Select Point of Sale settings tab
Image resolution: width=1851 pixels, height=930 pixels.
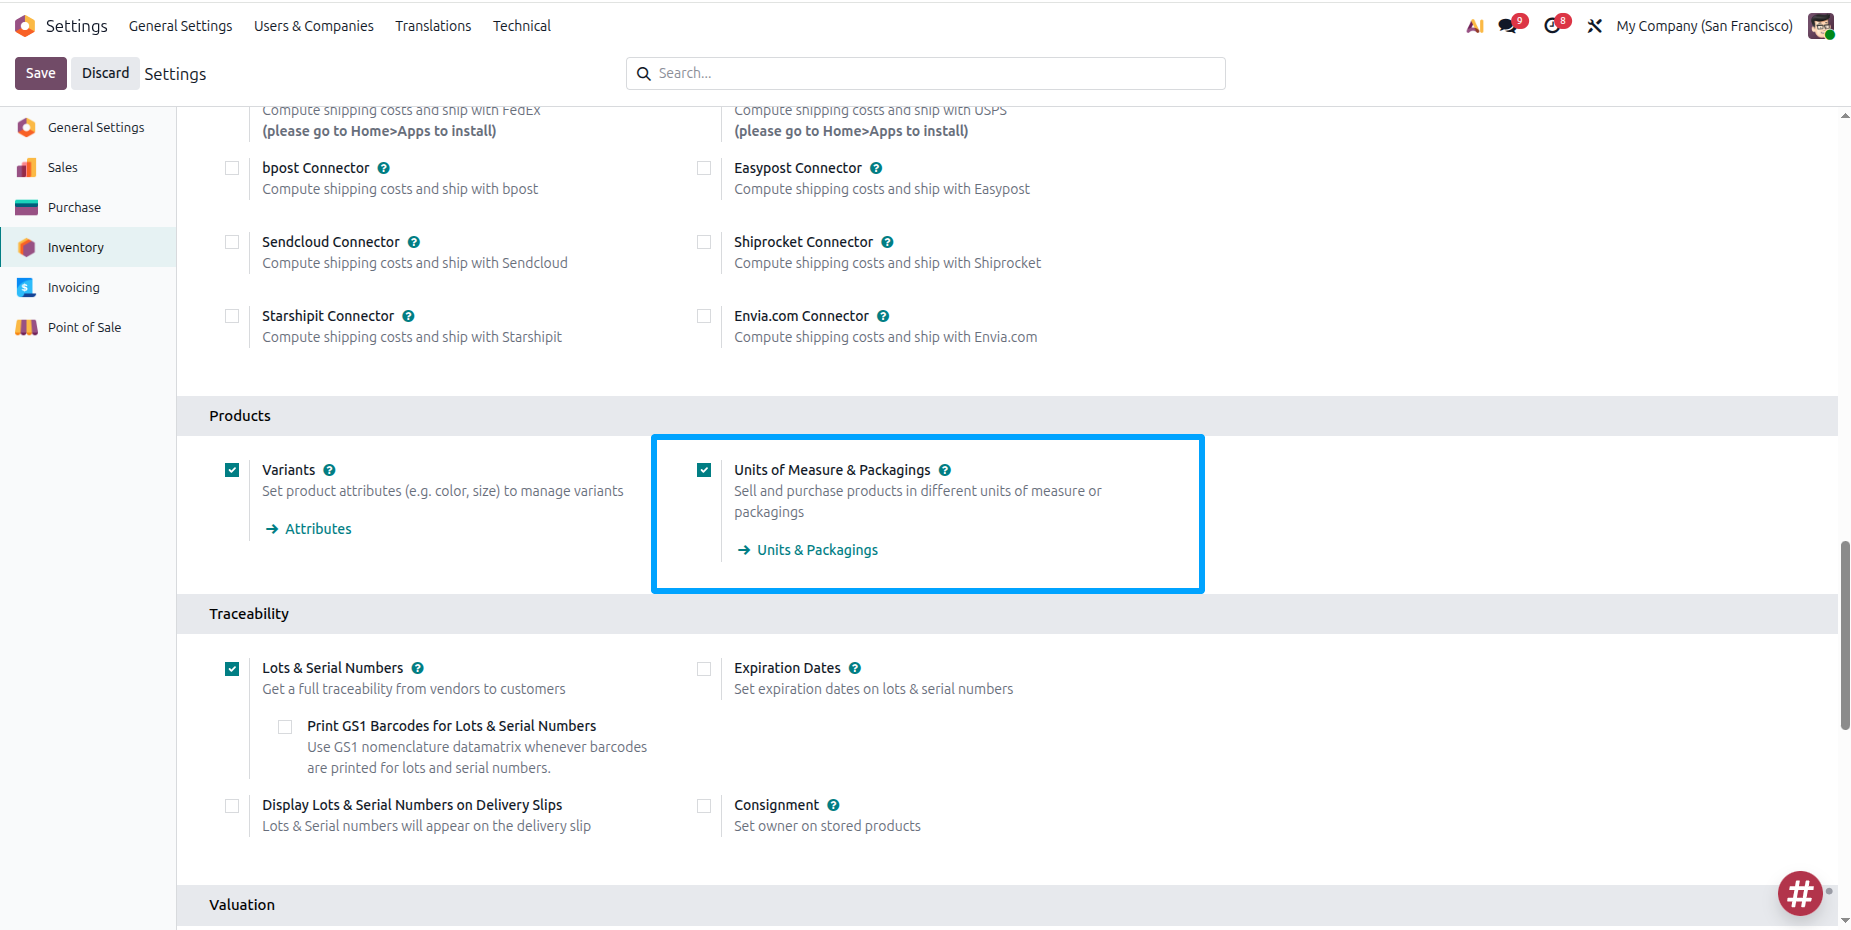(x=84, y=328)
